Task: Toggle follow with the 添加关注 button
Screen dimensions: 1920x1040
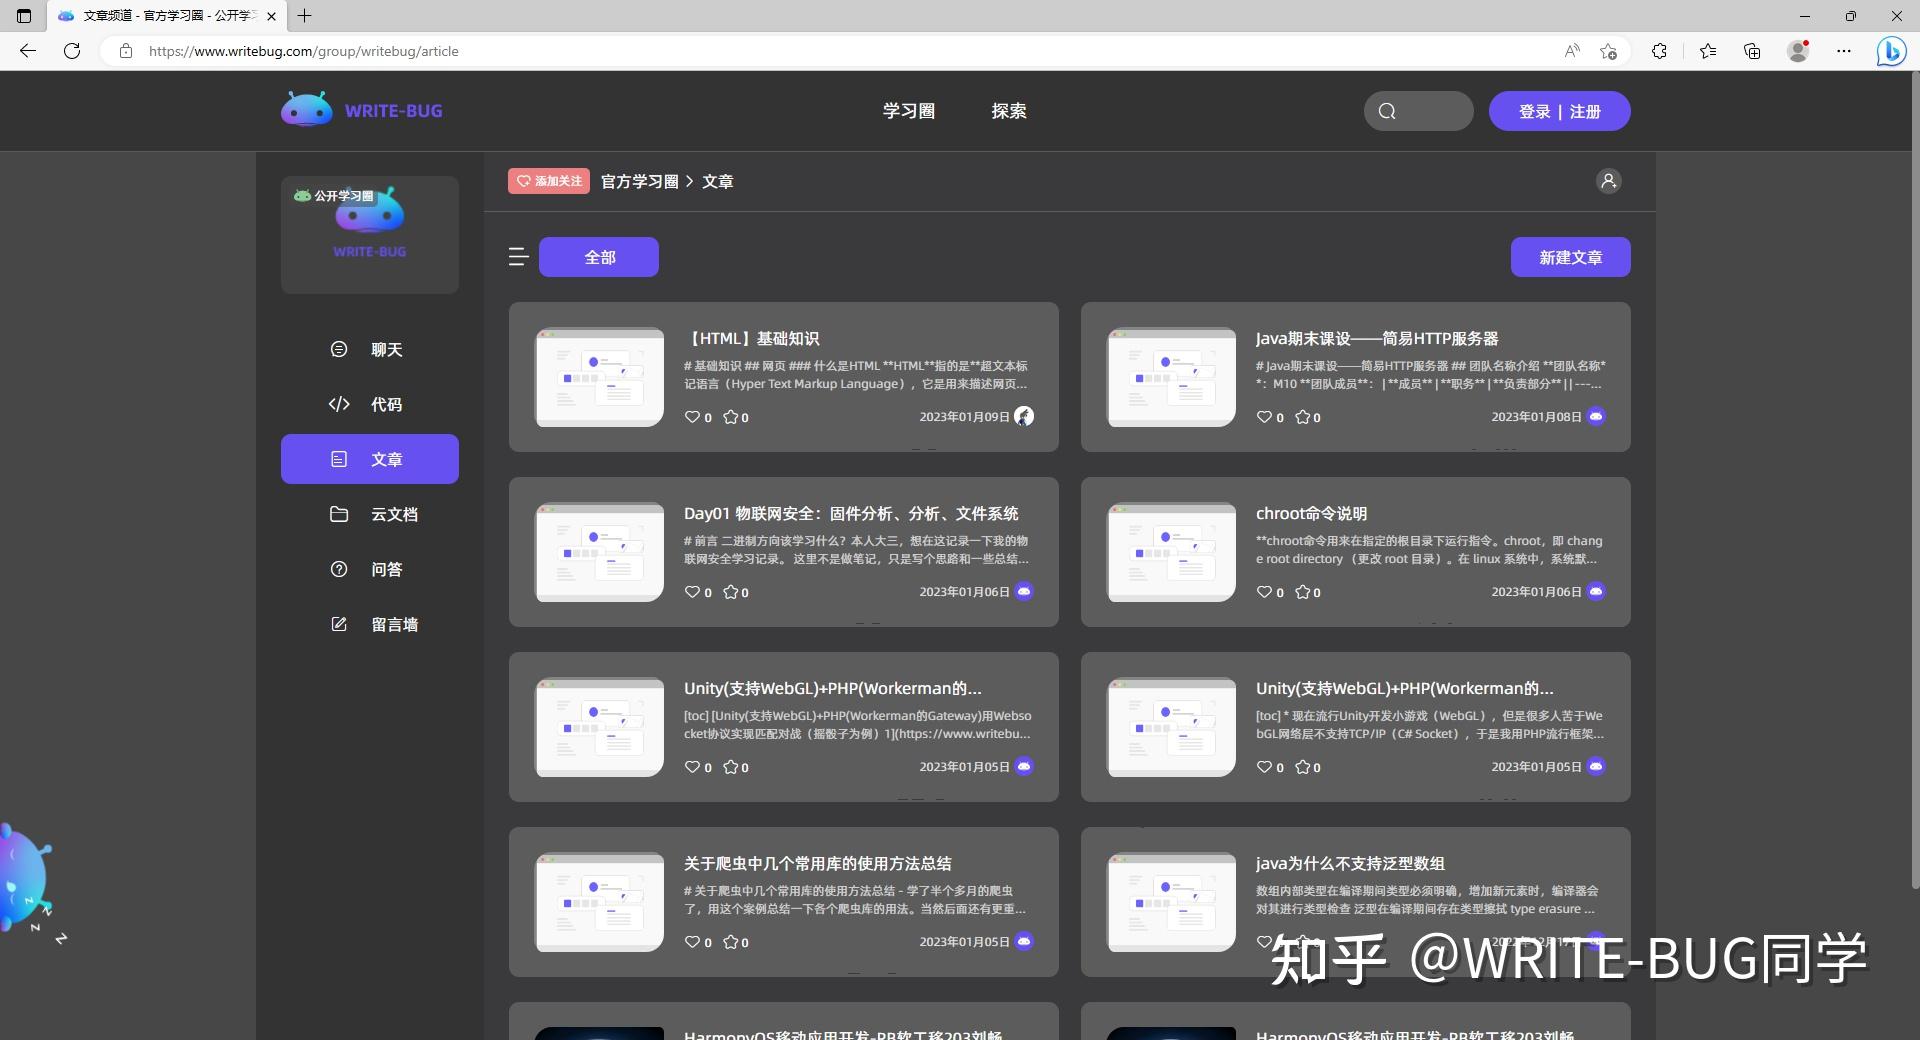Action: point(548,181)
